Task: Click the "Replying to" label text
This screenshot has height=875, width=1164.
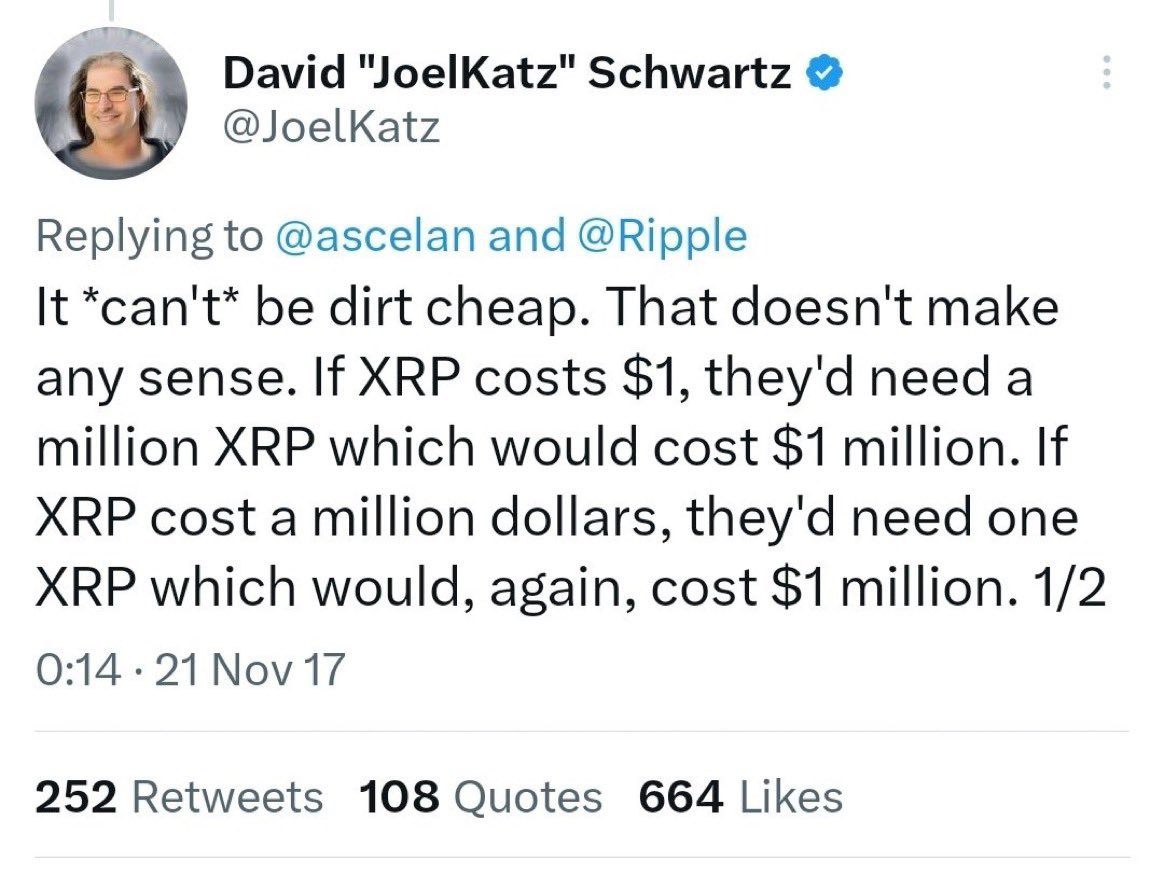Action: (148, 236)
